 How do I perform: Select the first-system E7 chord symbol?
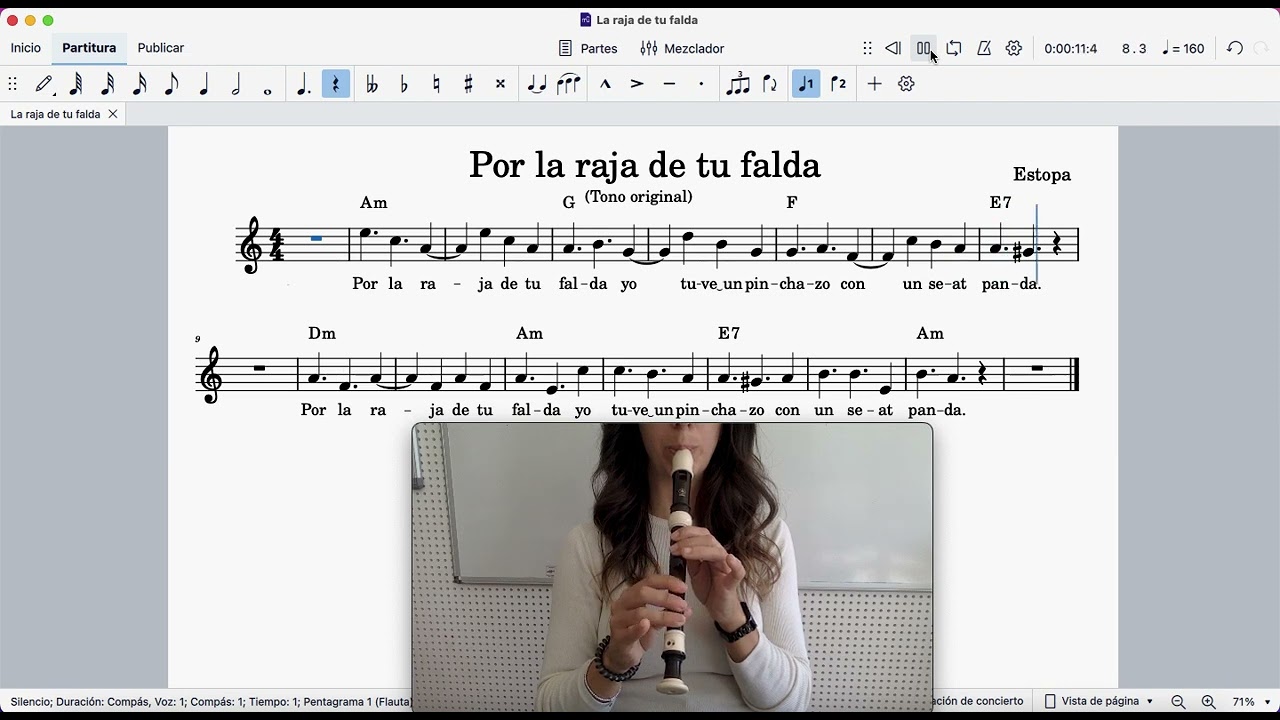coord(1000,203)
